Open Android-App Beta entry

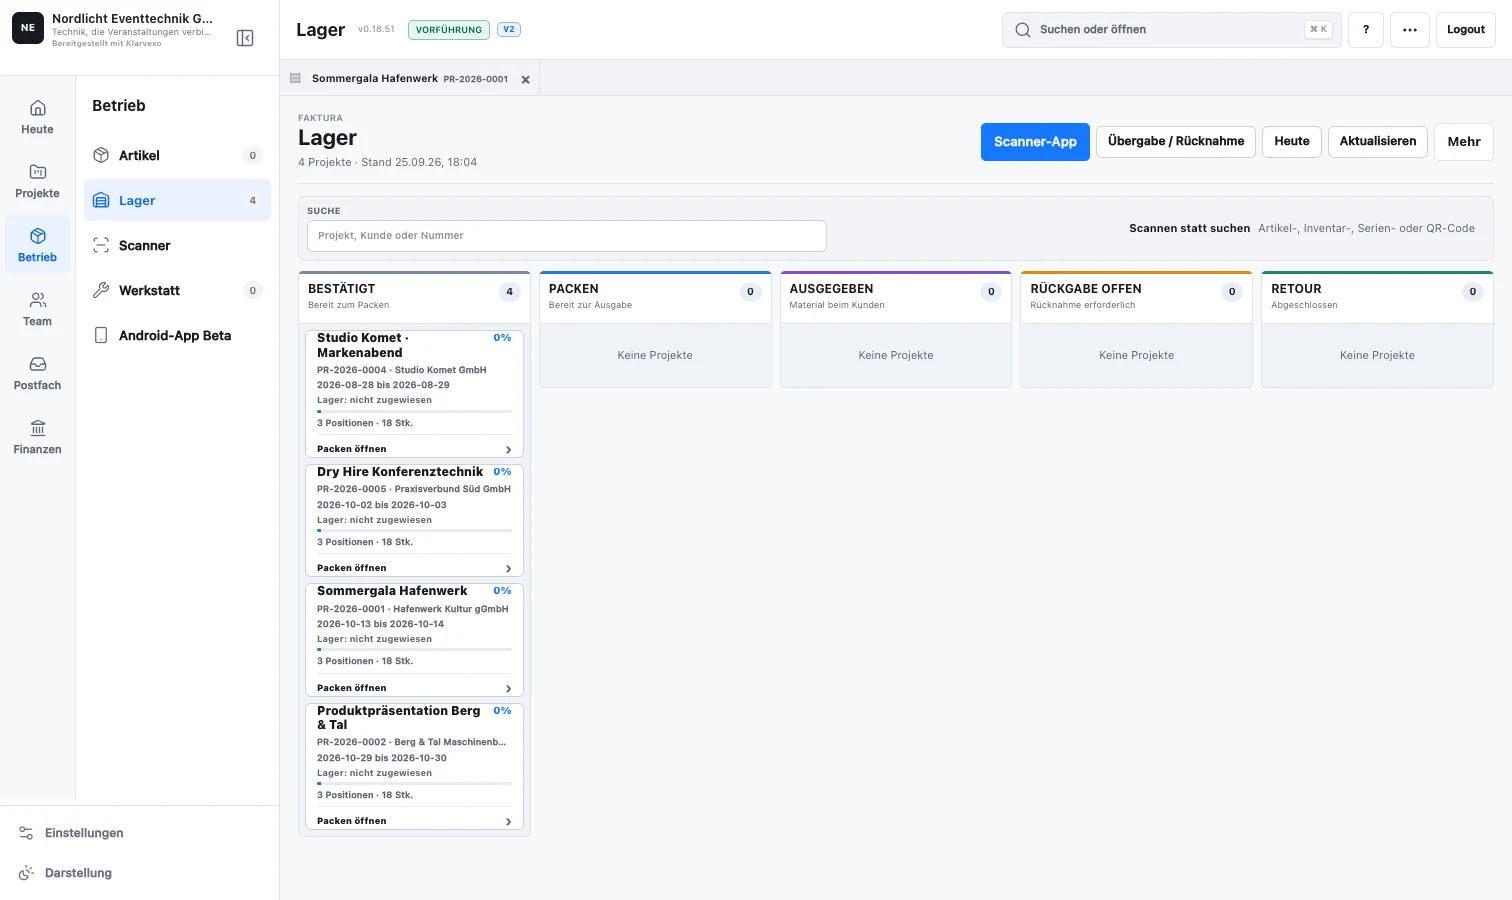coord(177,335)
